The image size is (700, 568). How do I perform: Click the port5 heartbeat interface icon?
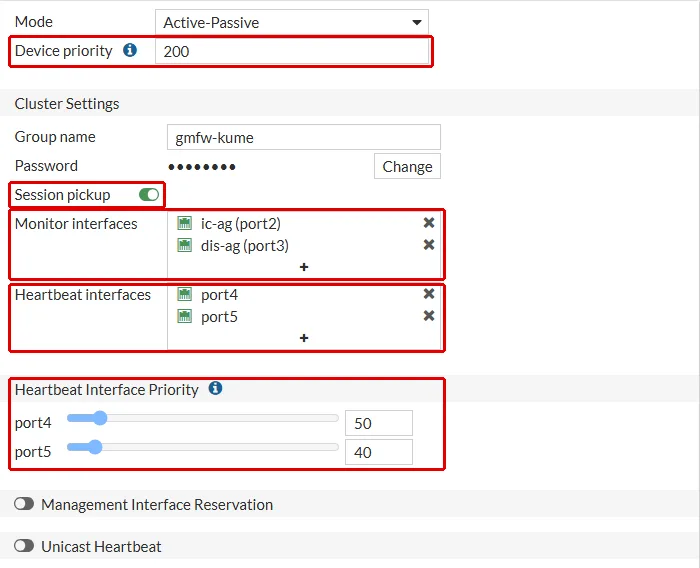pyautogui.click(x=184, y=316)
